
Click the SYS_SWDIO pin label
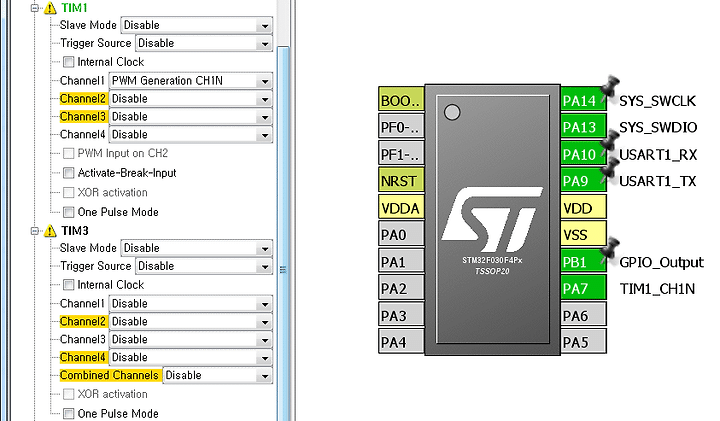coord(658,127)
